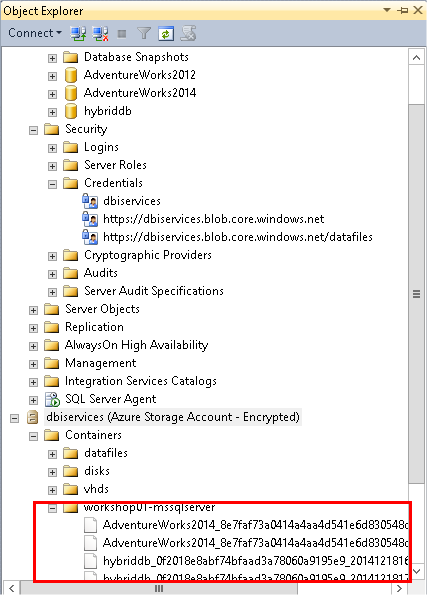Select the SQL Server Agent node
The image size is (427, 595).
coord(110,399)
